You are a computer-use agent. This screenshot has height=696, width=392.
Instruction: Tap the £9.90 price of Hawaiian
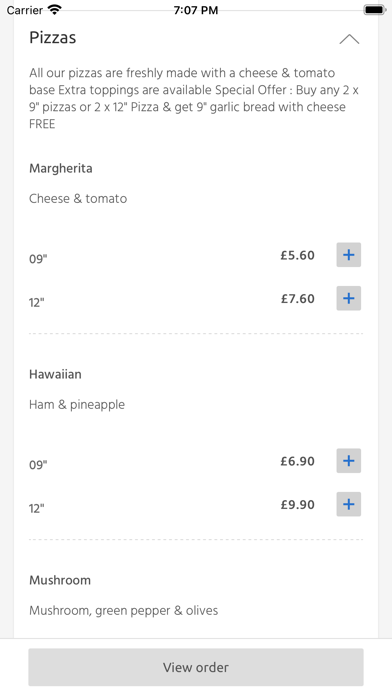tap(297, 505)
